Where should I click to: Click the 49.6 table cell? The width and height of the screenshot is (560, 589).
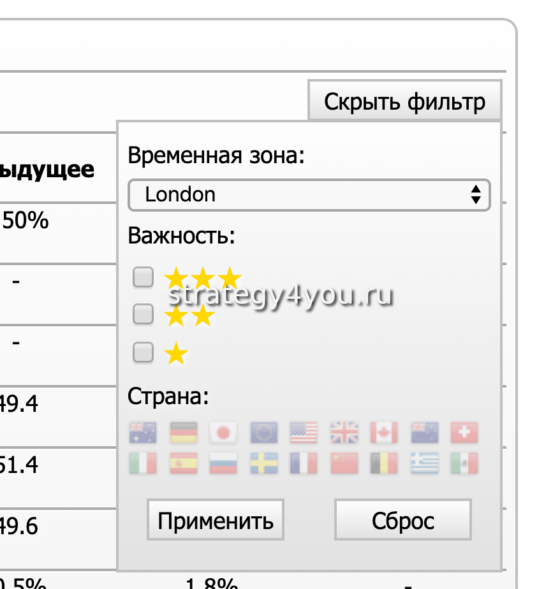click(18, 526)
